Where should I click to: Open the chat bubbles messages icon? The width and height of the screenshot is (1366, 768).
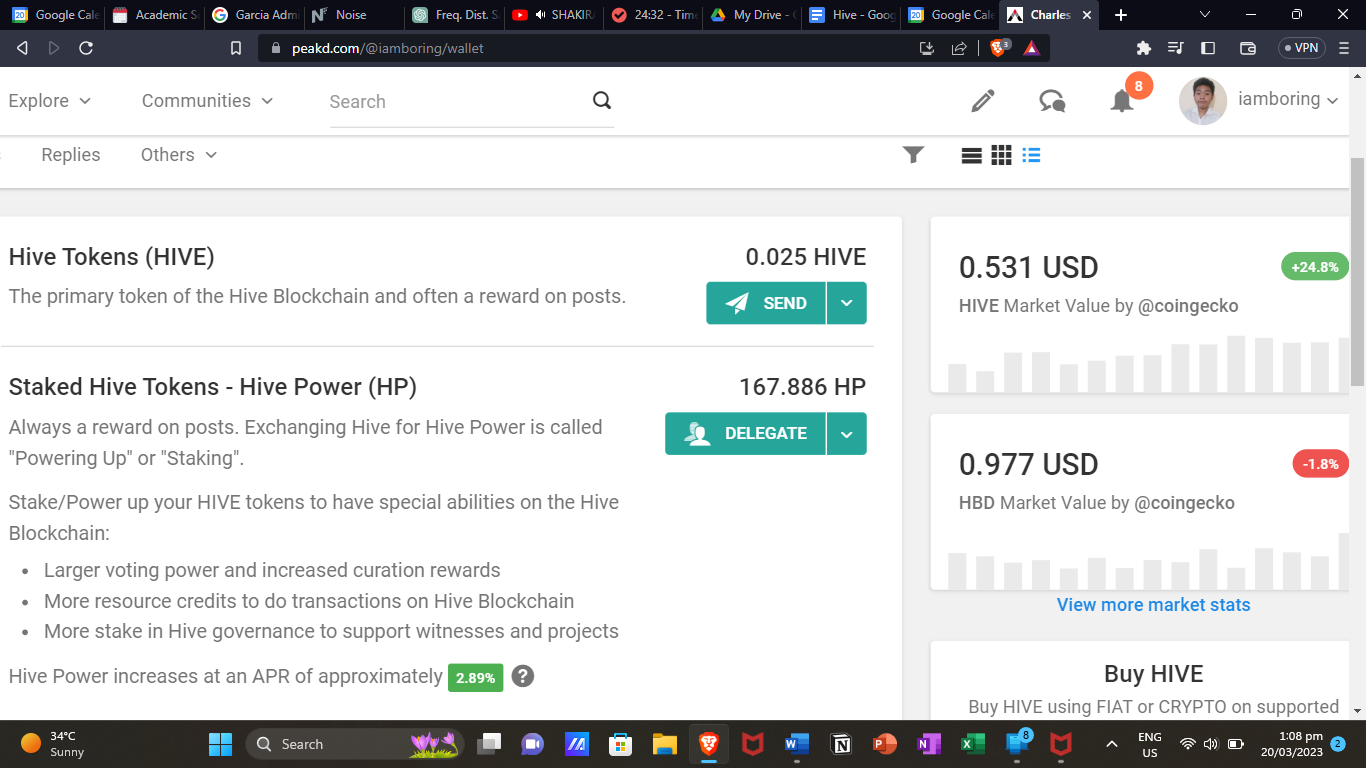pyautogui.click(x=1052, y=101)
